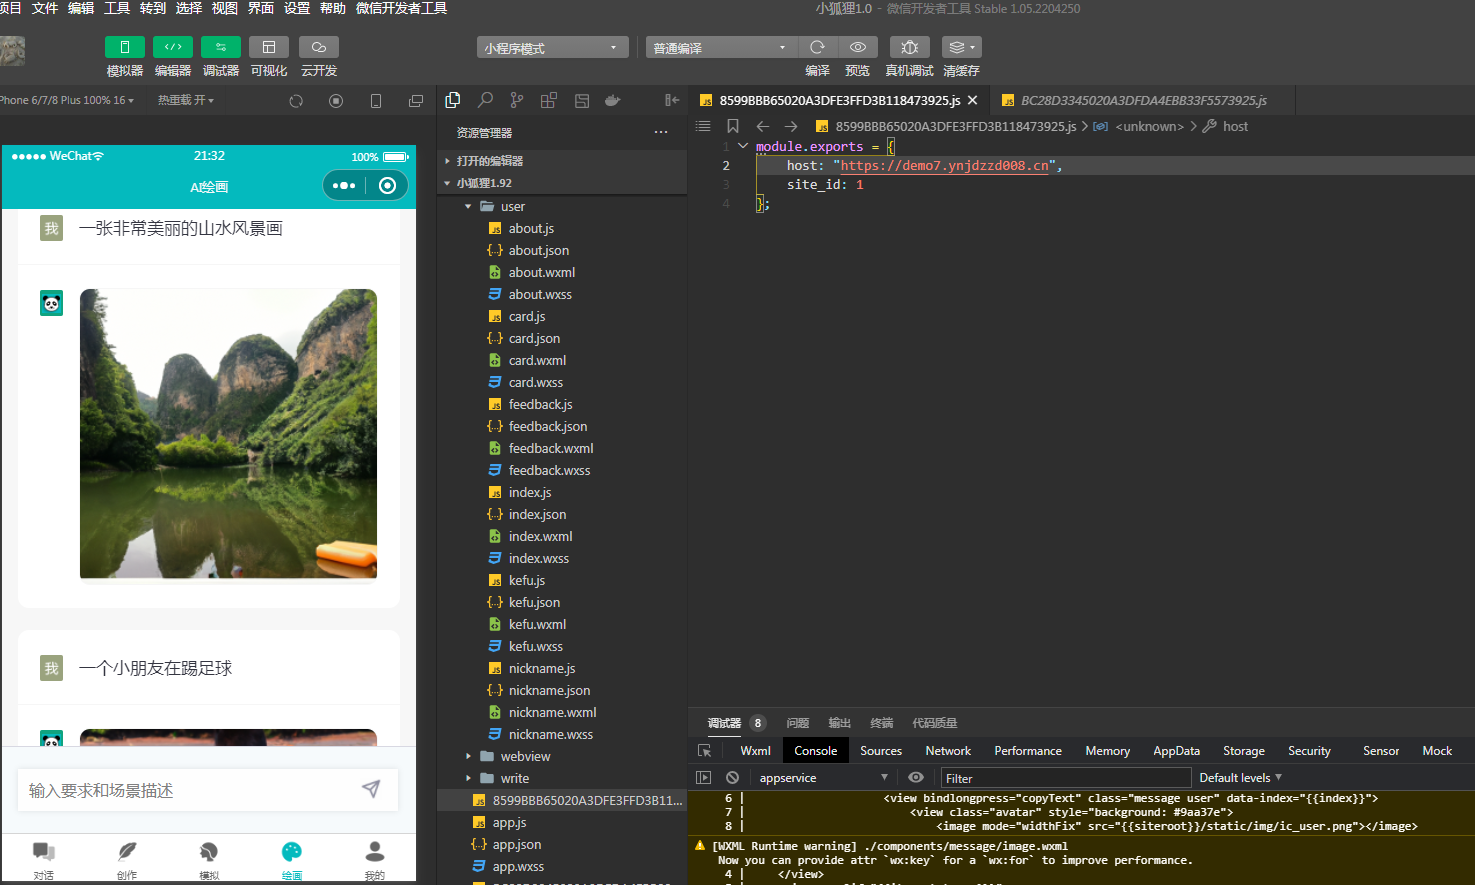Start 真机调试 real device debugging
Image resolution: width=1475 pixels, height=885 pixels.
(909, 47)
